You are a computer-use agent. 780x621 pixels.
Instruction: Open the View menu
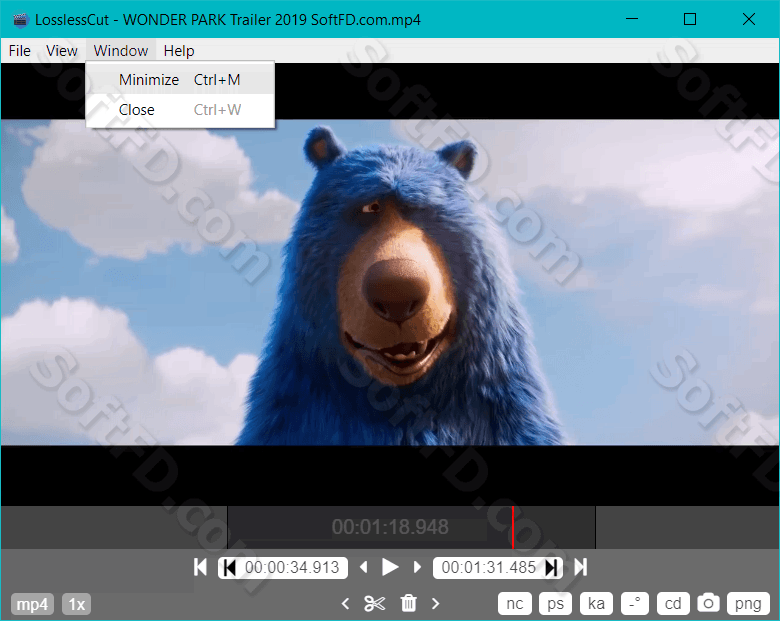click(x=62, y=51)
